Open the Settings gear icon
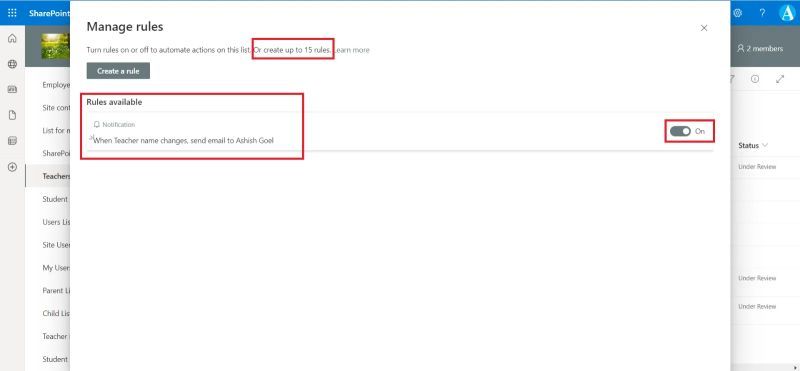This screenshot has height=371, width=800. point(737,13)
